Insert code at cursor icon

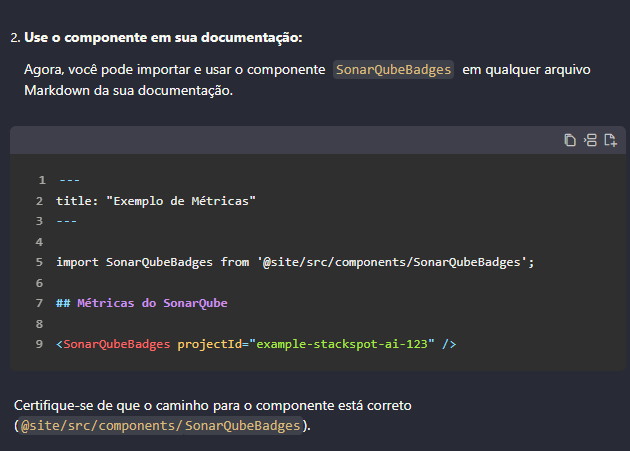click(590, 140)
